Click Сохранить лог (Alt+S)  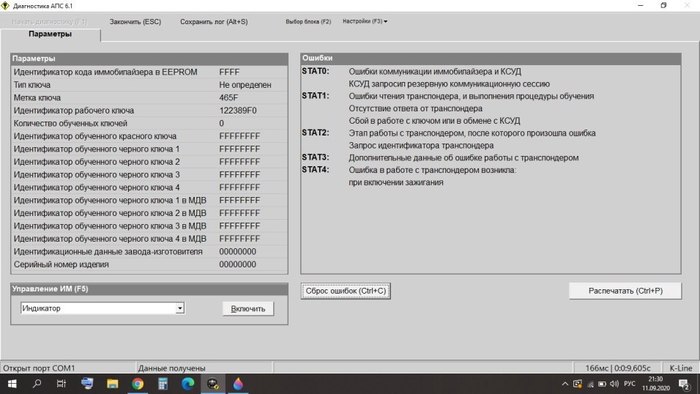pyautogui.click(x=214, y=21)
